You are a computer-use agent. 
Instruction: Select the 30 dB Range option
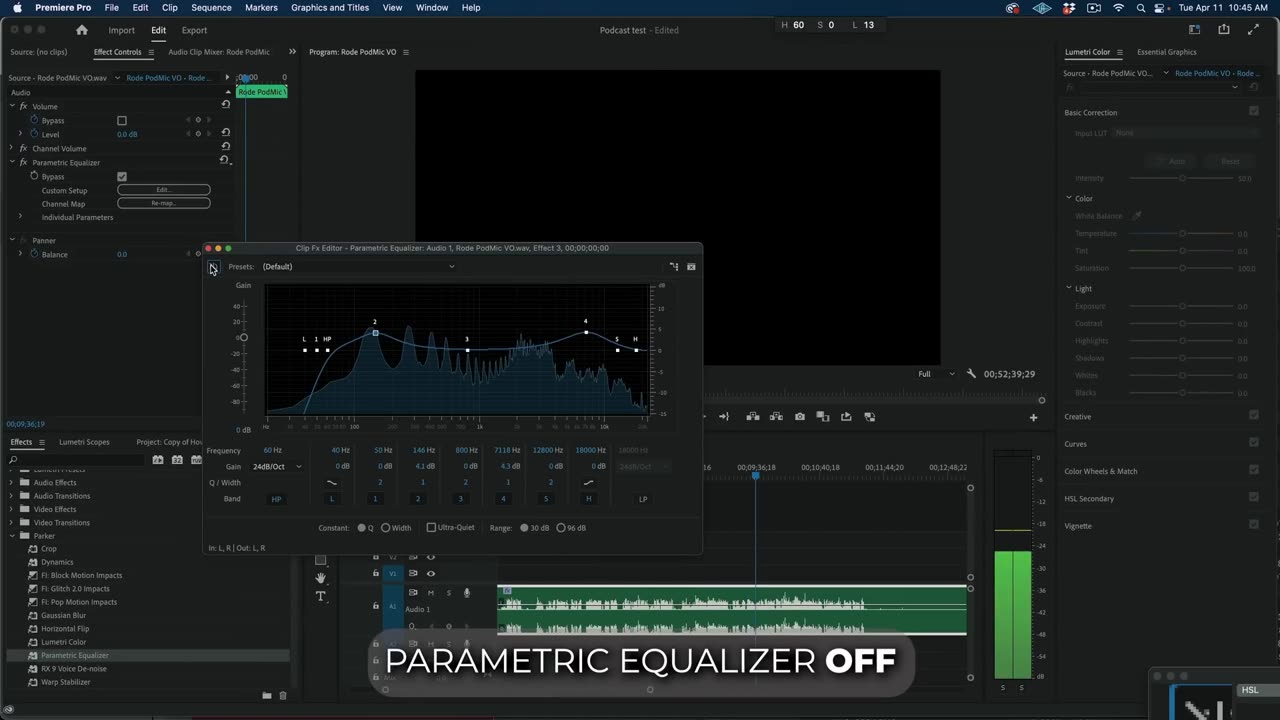pyautogui.click(x=524, y=528)
